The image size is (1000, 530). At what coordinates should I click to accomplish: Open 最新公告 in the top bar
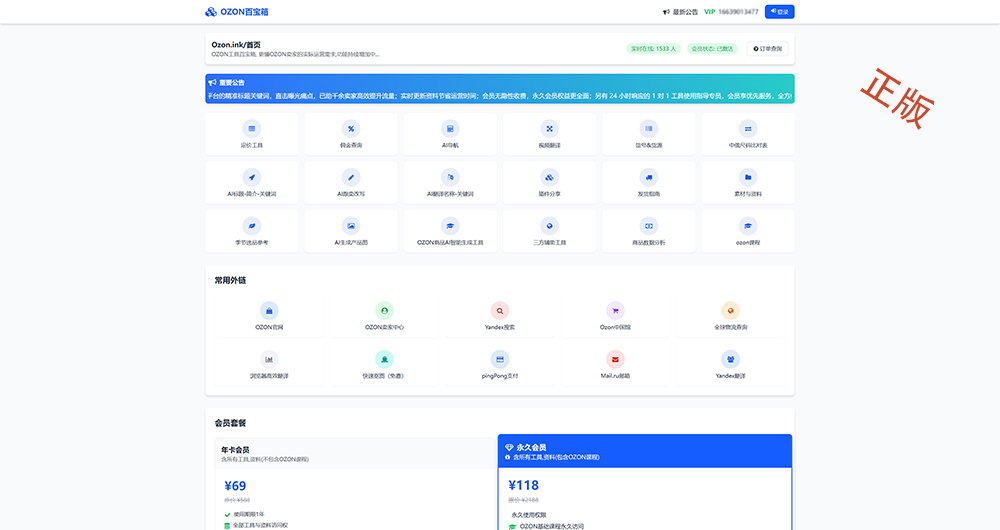pos(680,11)
